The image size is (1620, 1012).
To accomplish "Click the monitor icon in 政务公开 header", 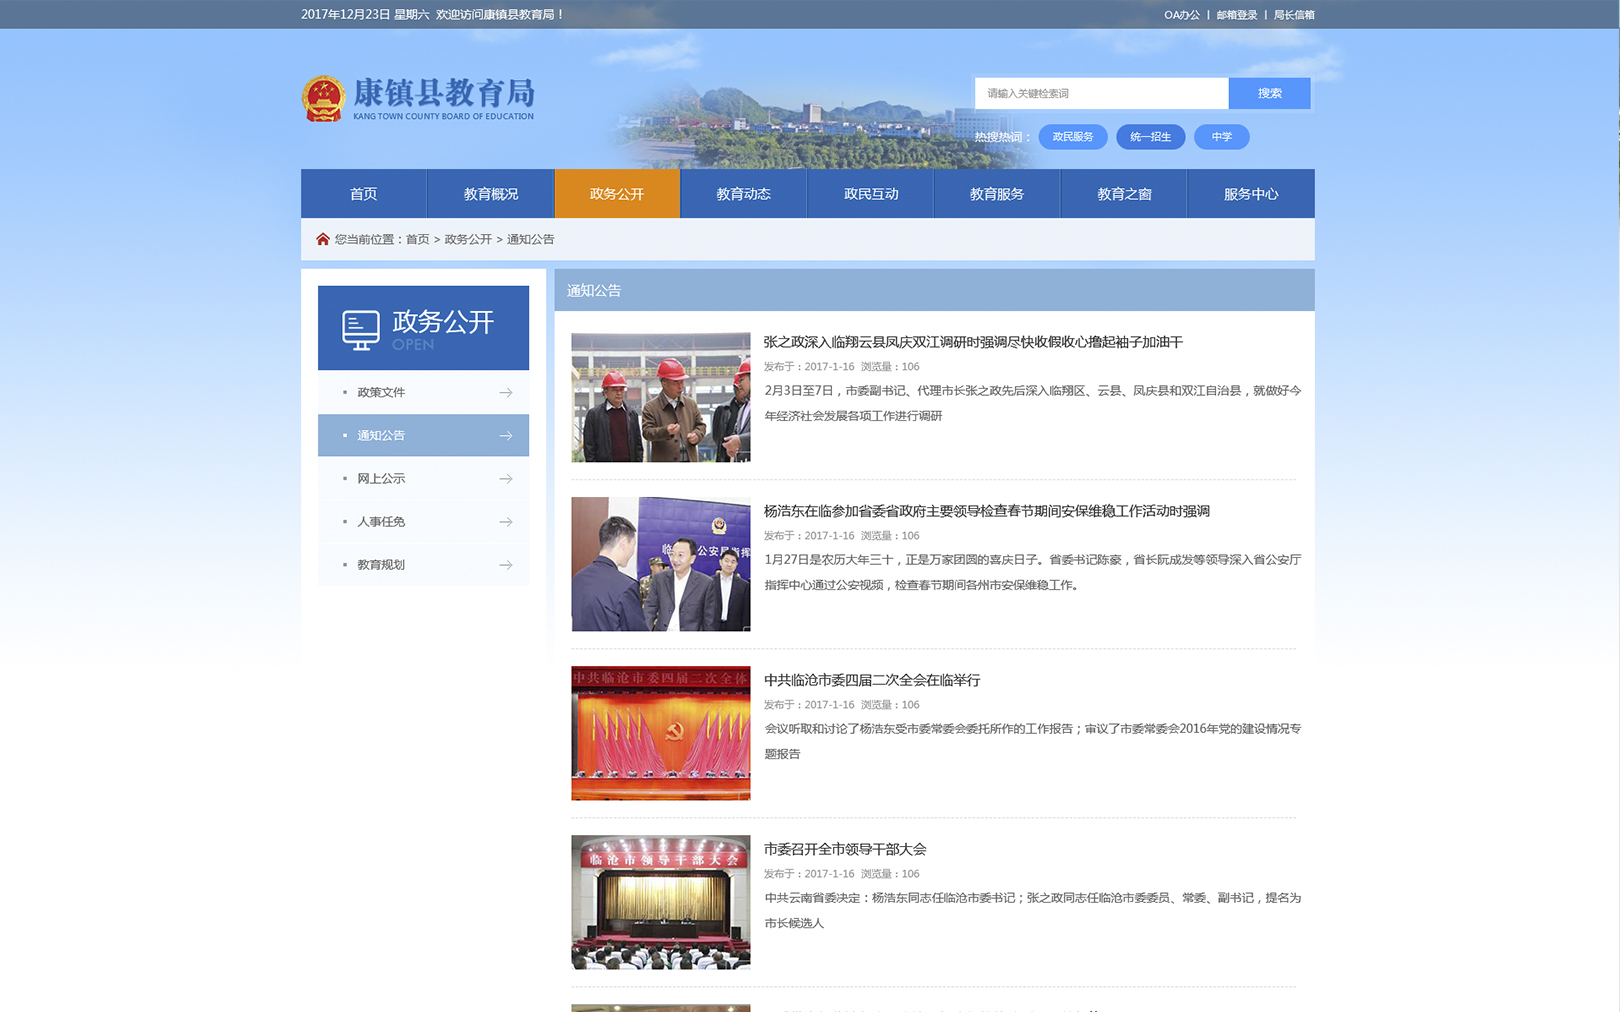I will pos(360,329).
